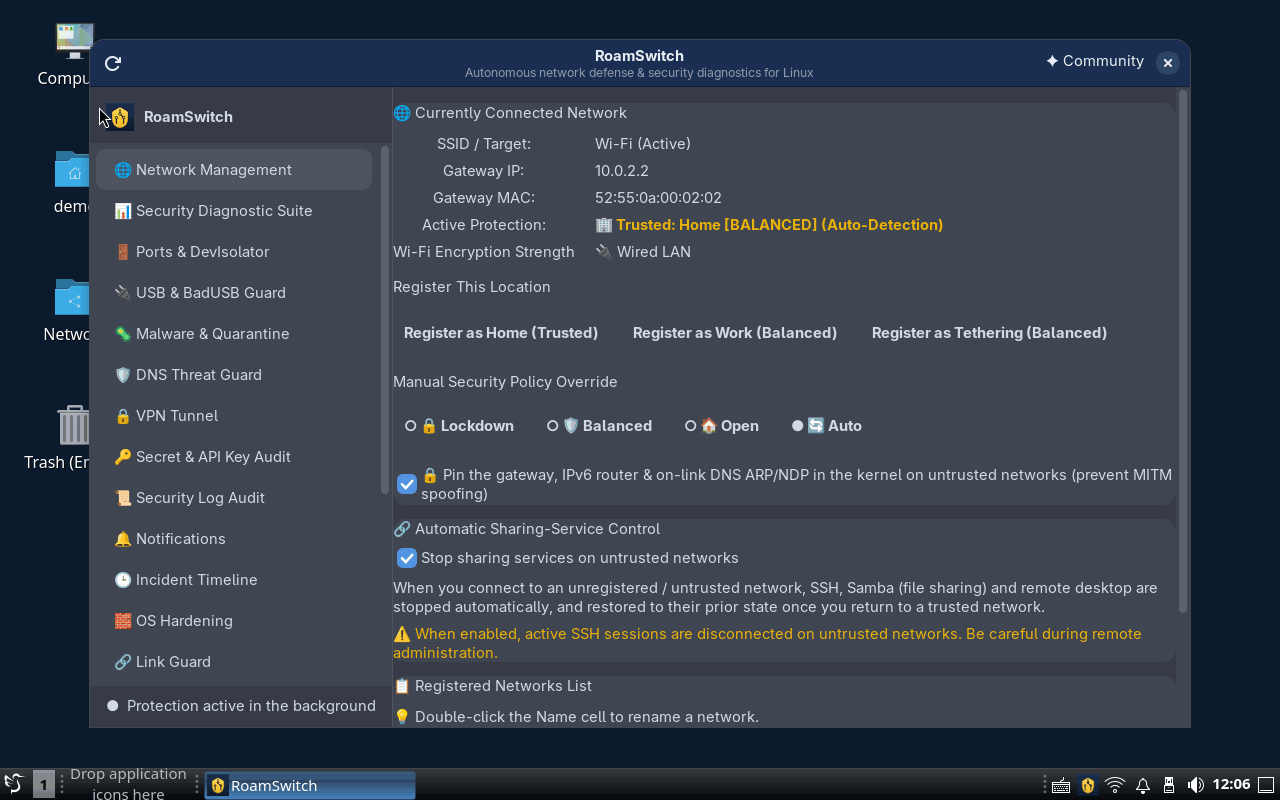Click the Gateway IP value 10.0.2.2
The height and width of the screenshot is (800, 1280).
coord(622,171)
